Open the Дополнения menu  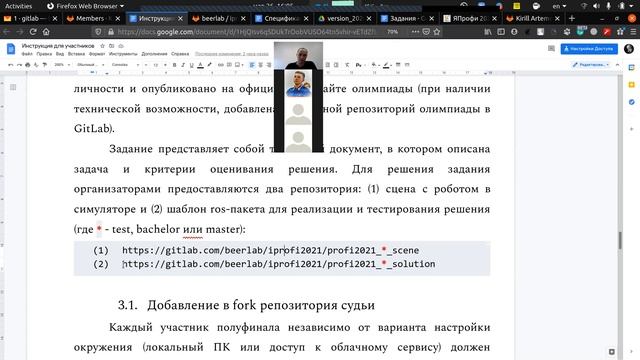coord(154,54)
